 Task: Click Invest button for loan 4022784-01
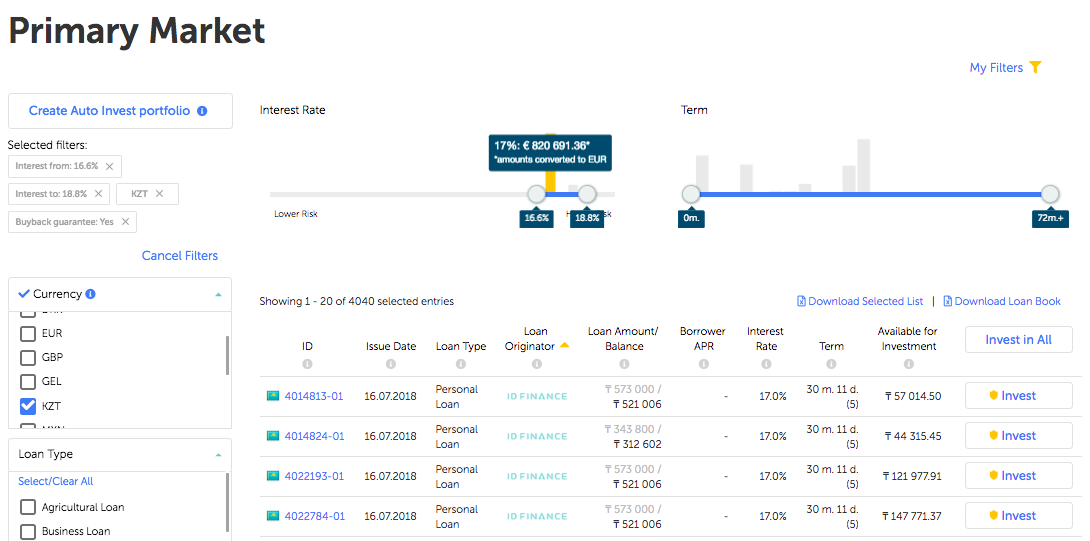(x=1018, y=516)
